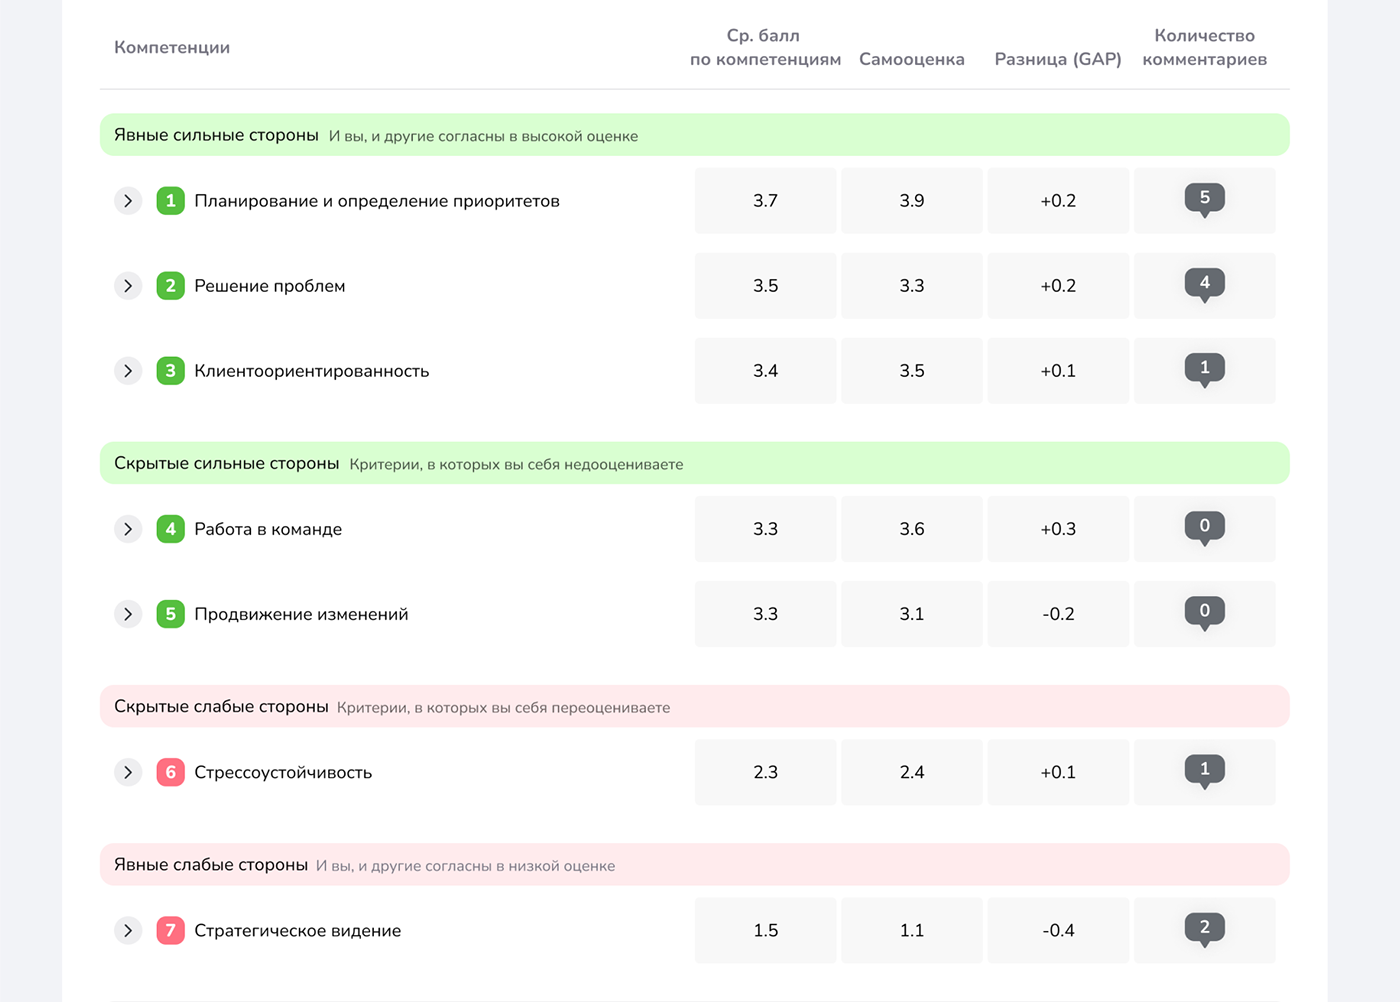
Task: Click the score cell 1.5 for Стратегическое видение
Action: [765, 930]
